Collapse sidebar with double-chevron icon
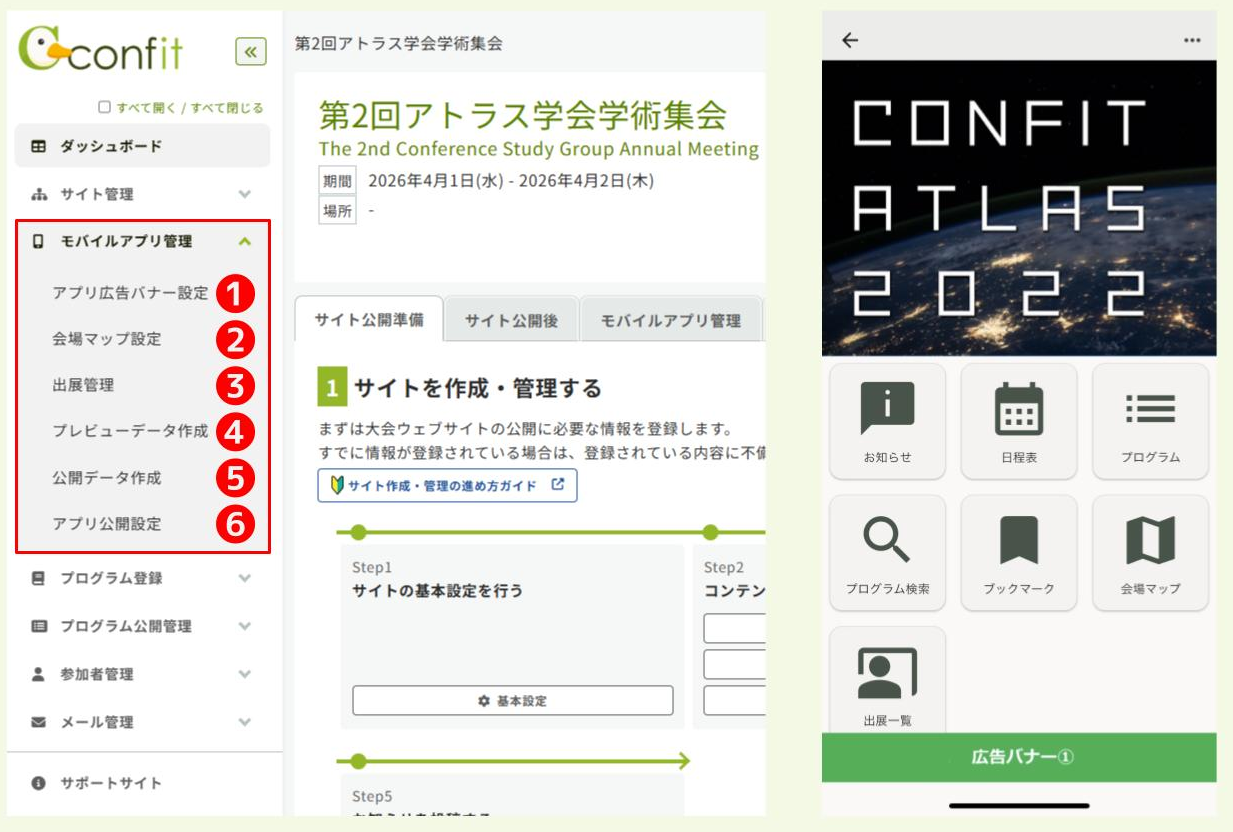This screenshot has width=1233, height=832. point(250,51)
